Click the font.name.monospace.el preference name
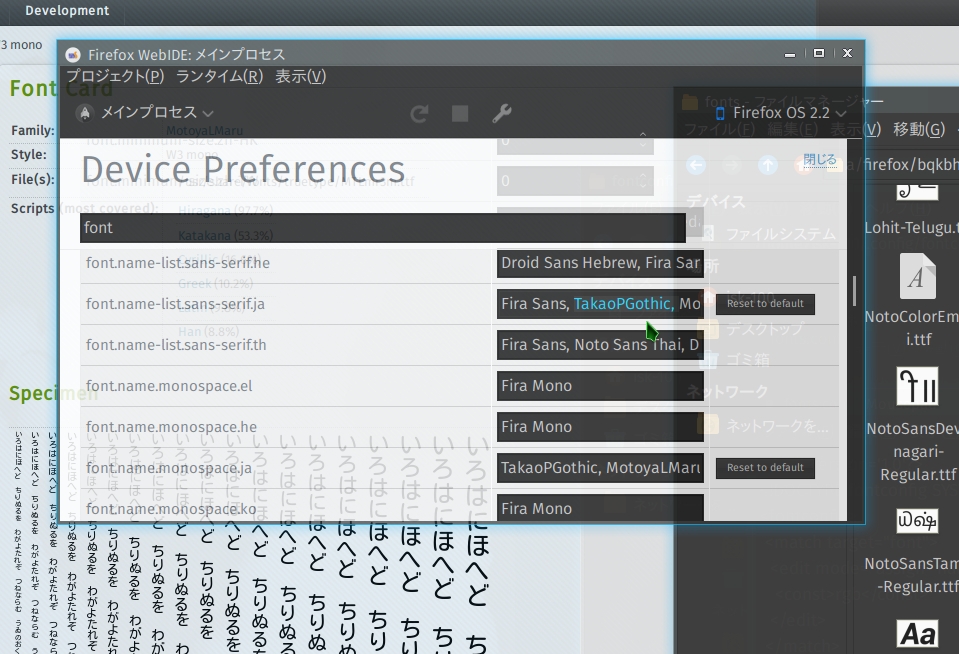This screenshot has height=654, width=959. point(169,386)
